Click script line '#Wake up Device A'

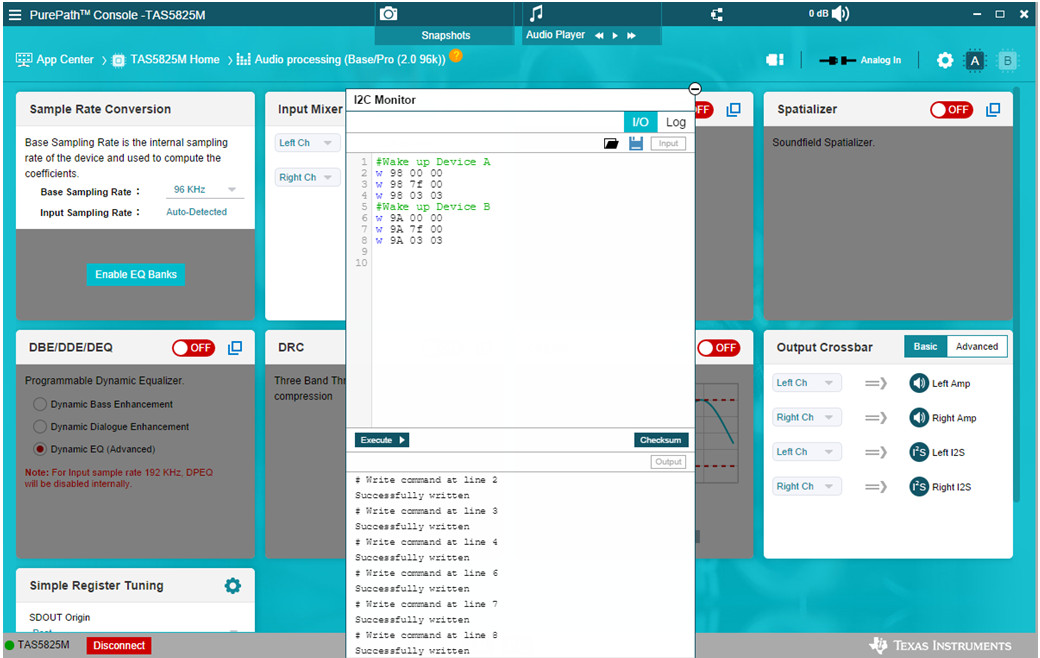point(433,162)
